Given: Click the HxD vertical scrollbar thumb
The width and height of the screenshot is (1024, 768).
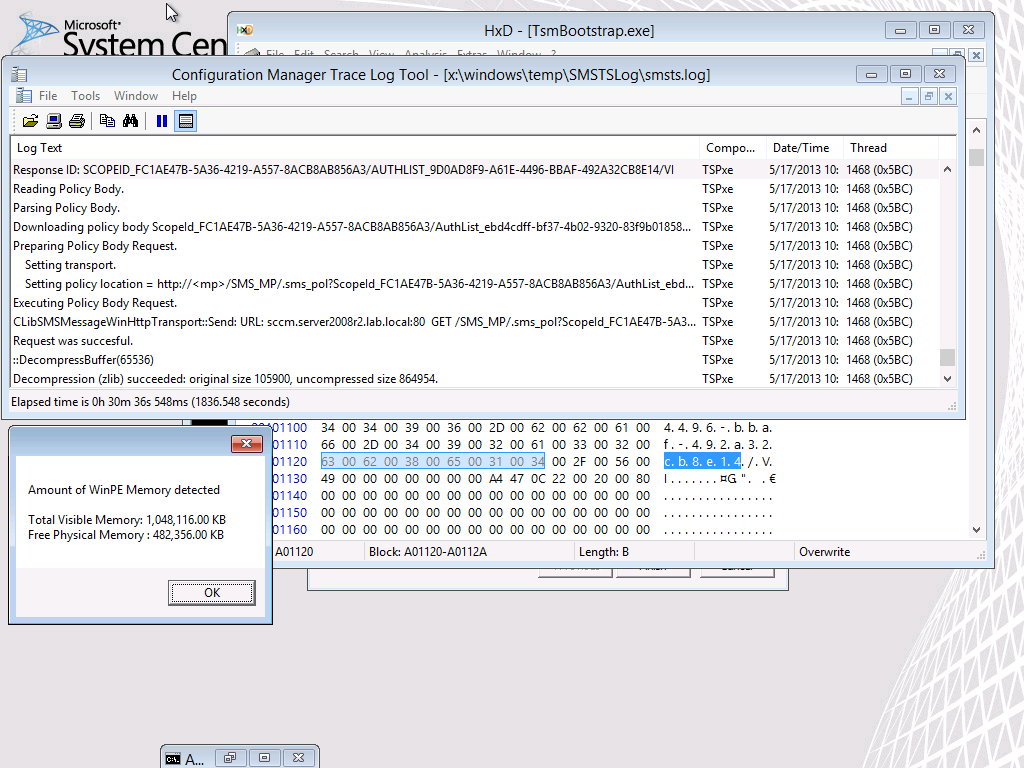Looking at the screenshot, I should click(x=976, y=157).
